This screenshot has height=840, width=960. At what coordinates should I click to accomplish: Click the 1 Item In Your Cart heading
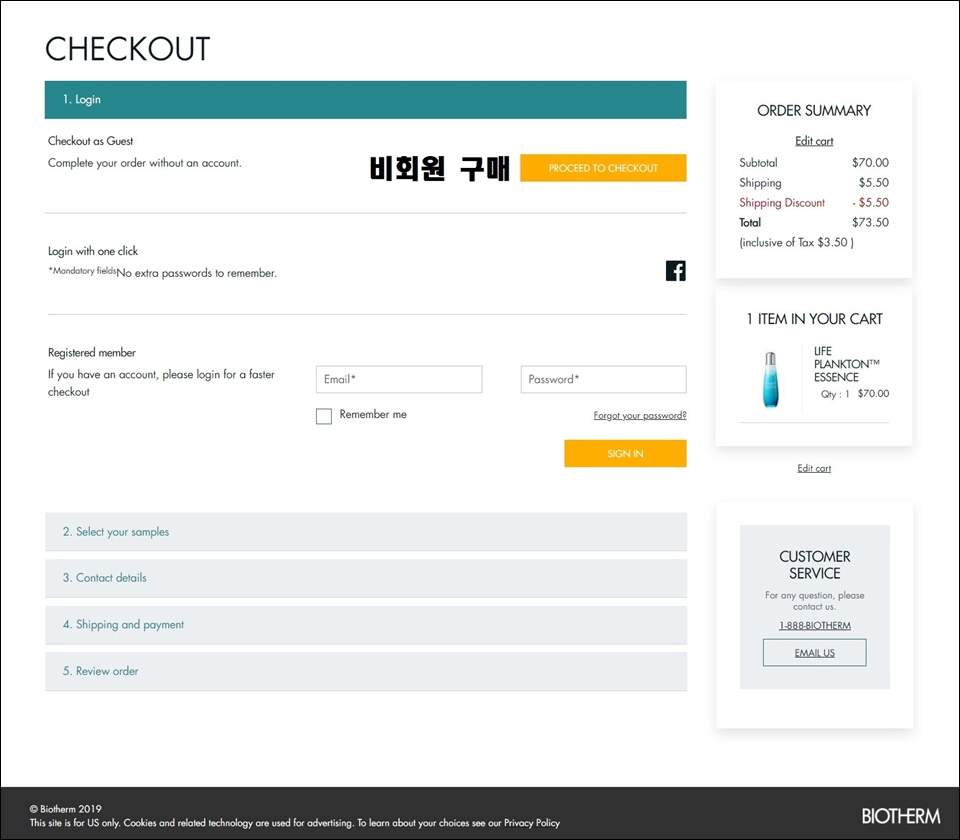tap(814, 318)
